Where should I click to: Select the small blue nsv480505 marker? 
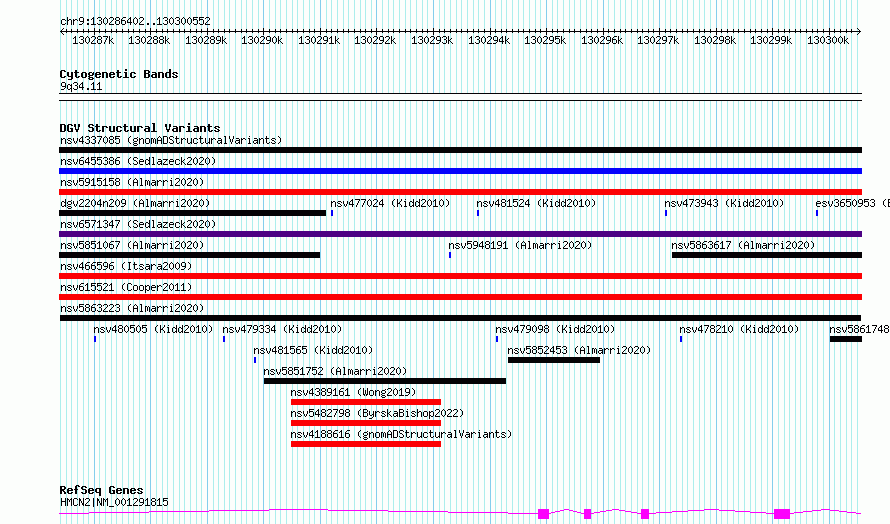[x=95, y=339]
